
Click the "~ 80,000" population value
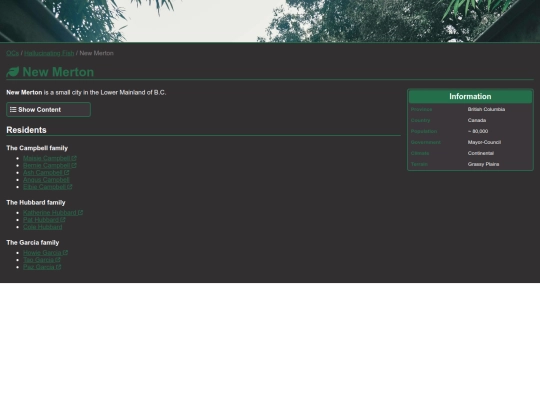pyautogui.click(x=478, y=131)
